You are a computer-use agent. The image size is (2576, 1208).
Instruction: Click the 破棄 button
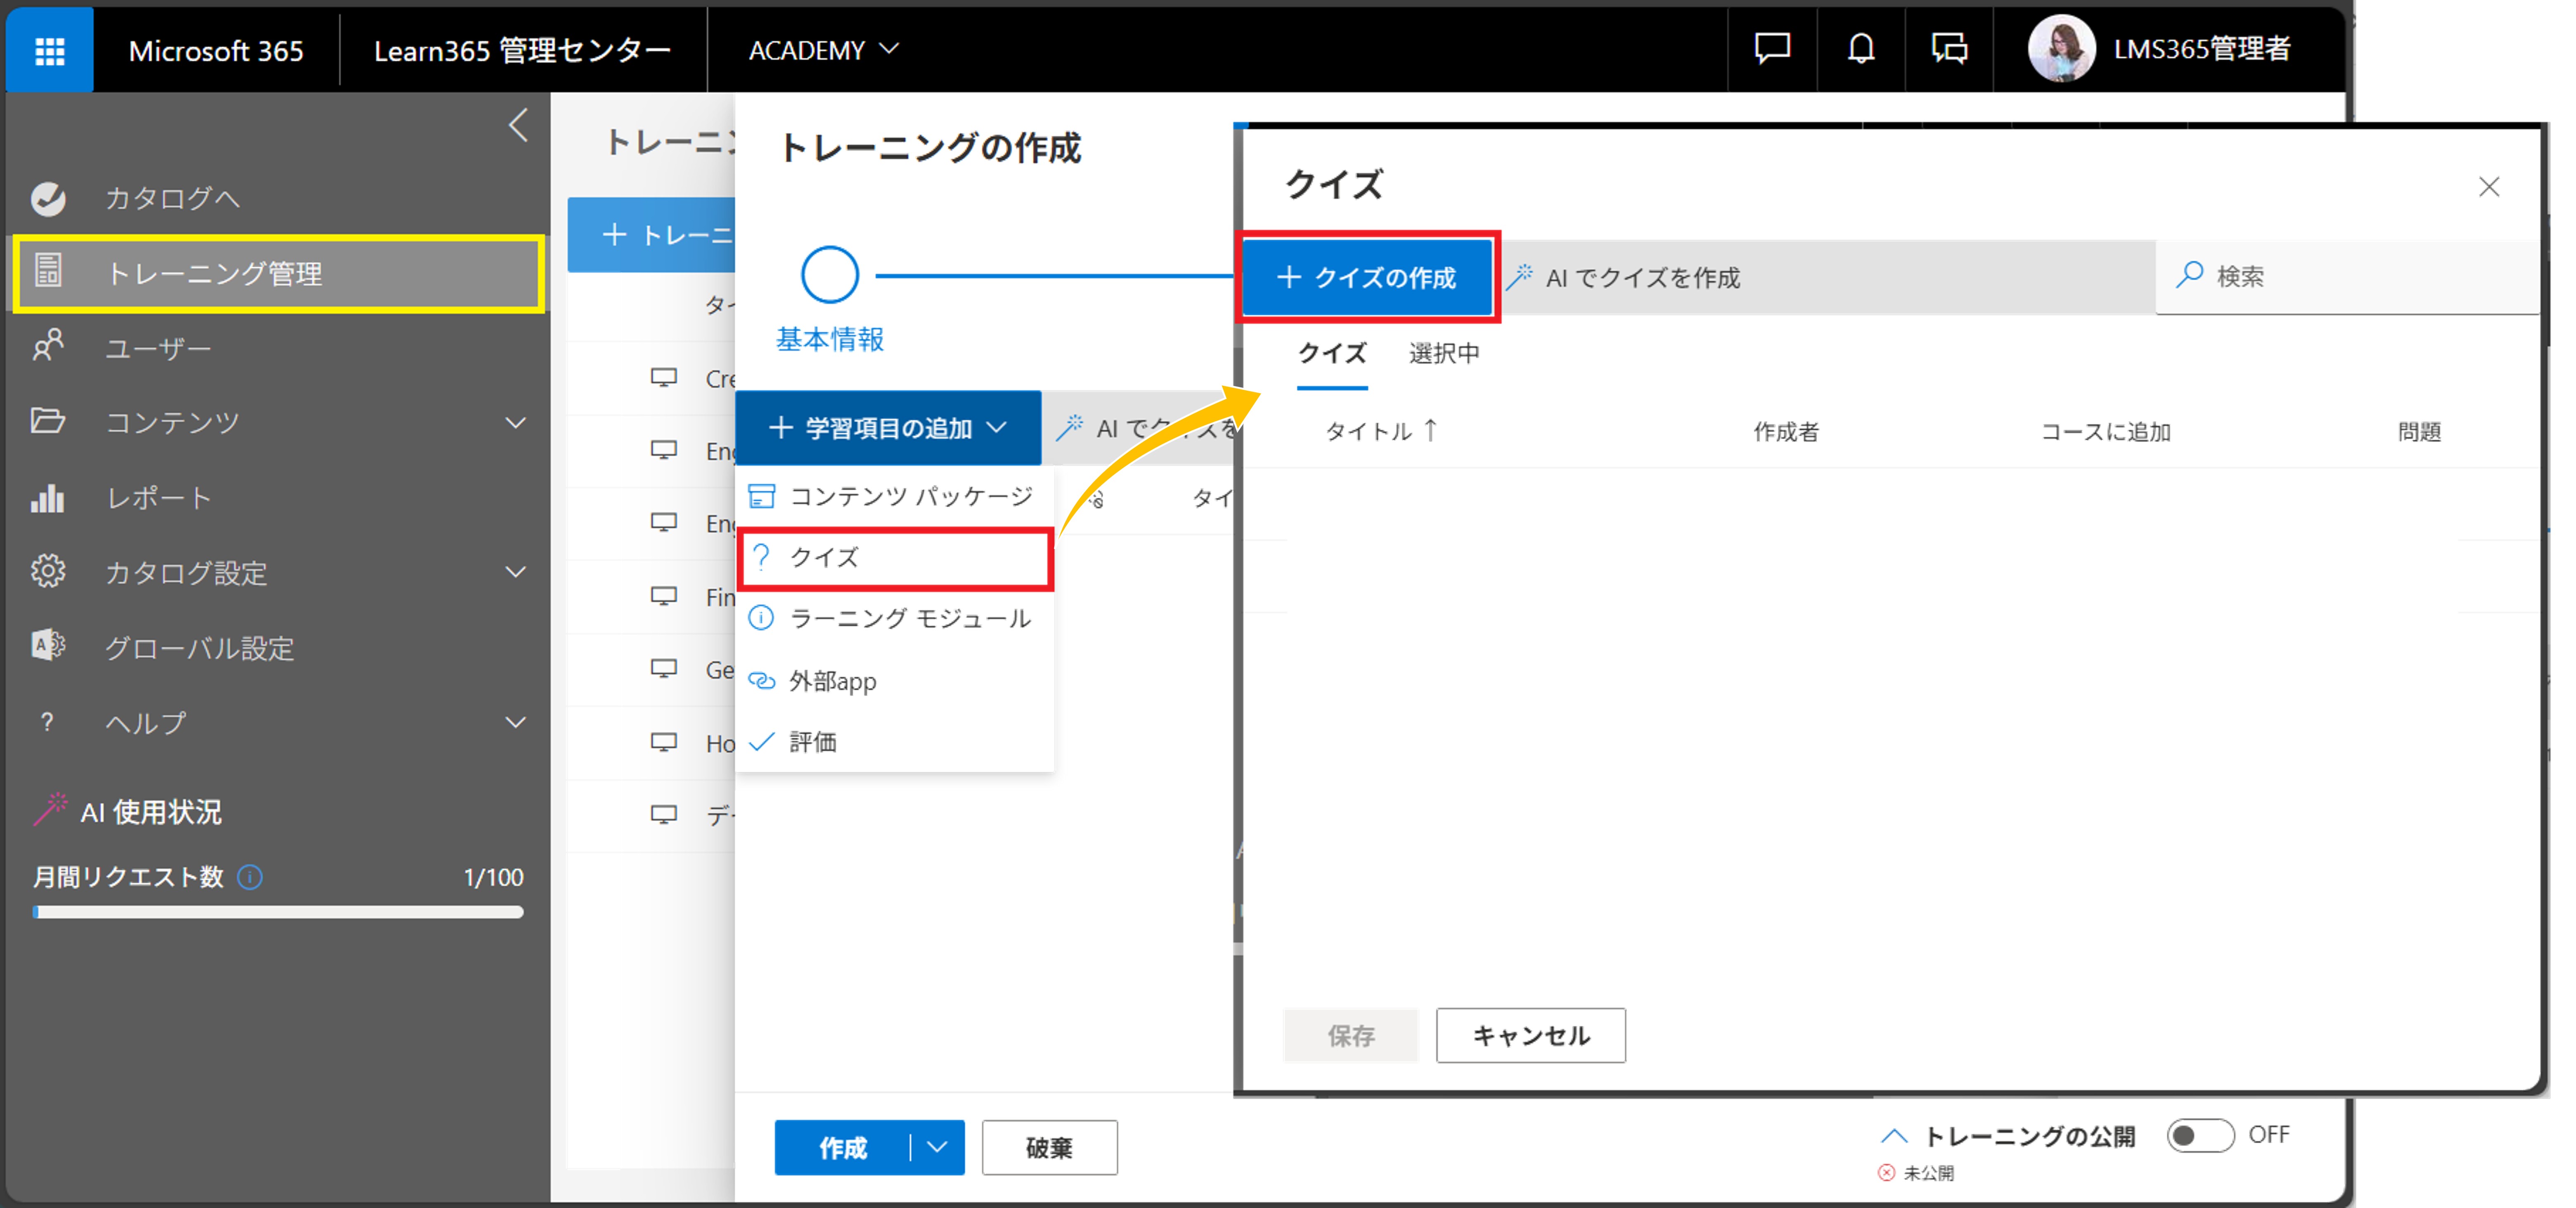pyautogui.click(x=1049, y=1148)
